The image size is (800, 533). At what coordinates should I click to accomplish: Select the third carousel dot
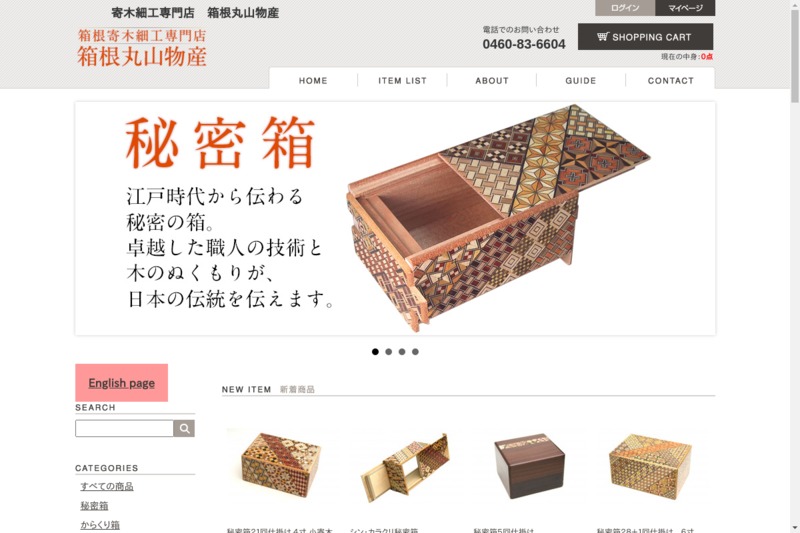click(x=402, y=351)
